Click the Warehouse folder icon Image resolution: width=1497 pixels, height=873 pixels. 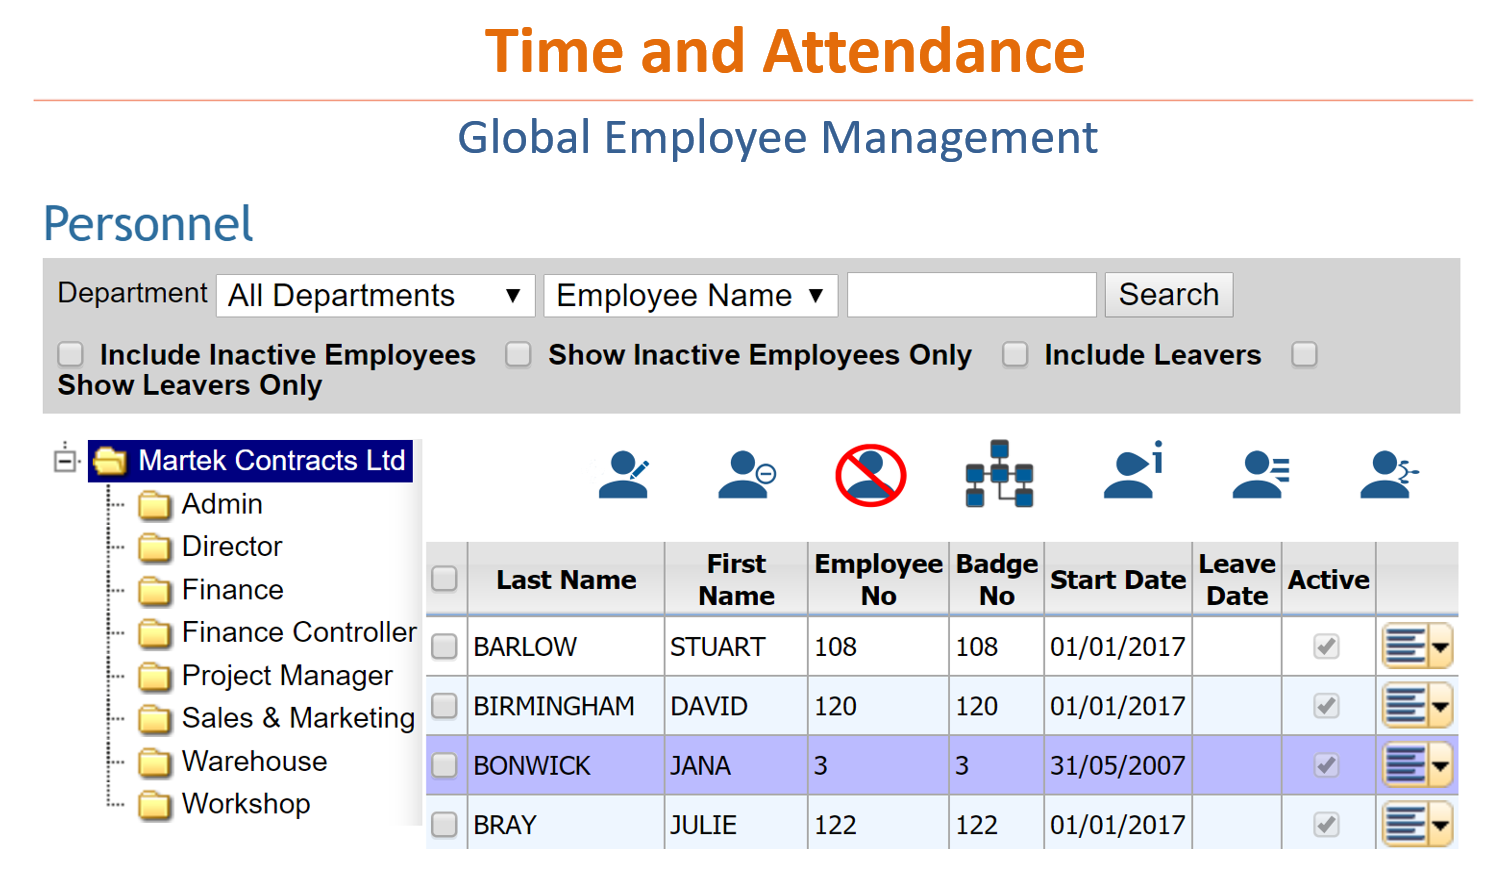(x=155, y=763)
